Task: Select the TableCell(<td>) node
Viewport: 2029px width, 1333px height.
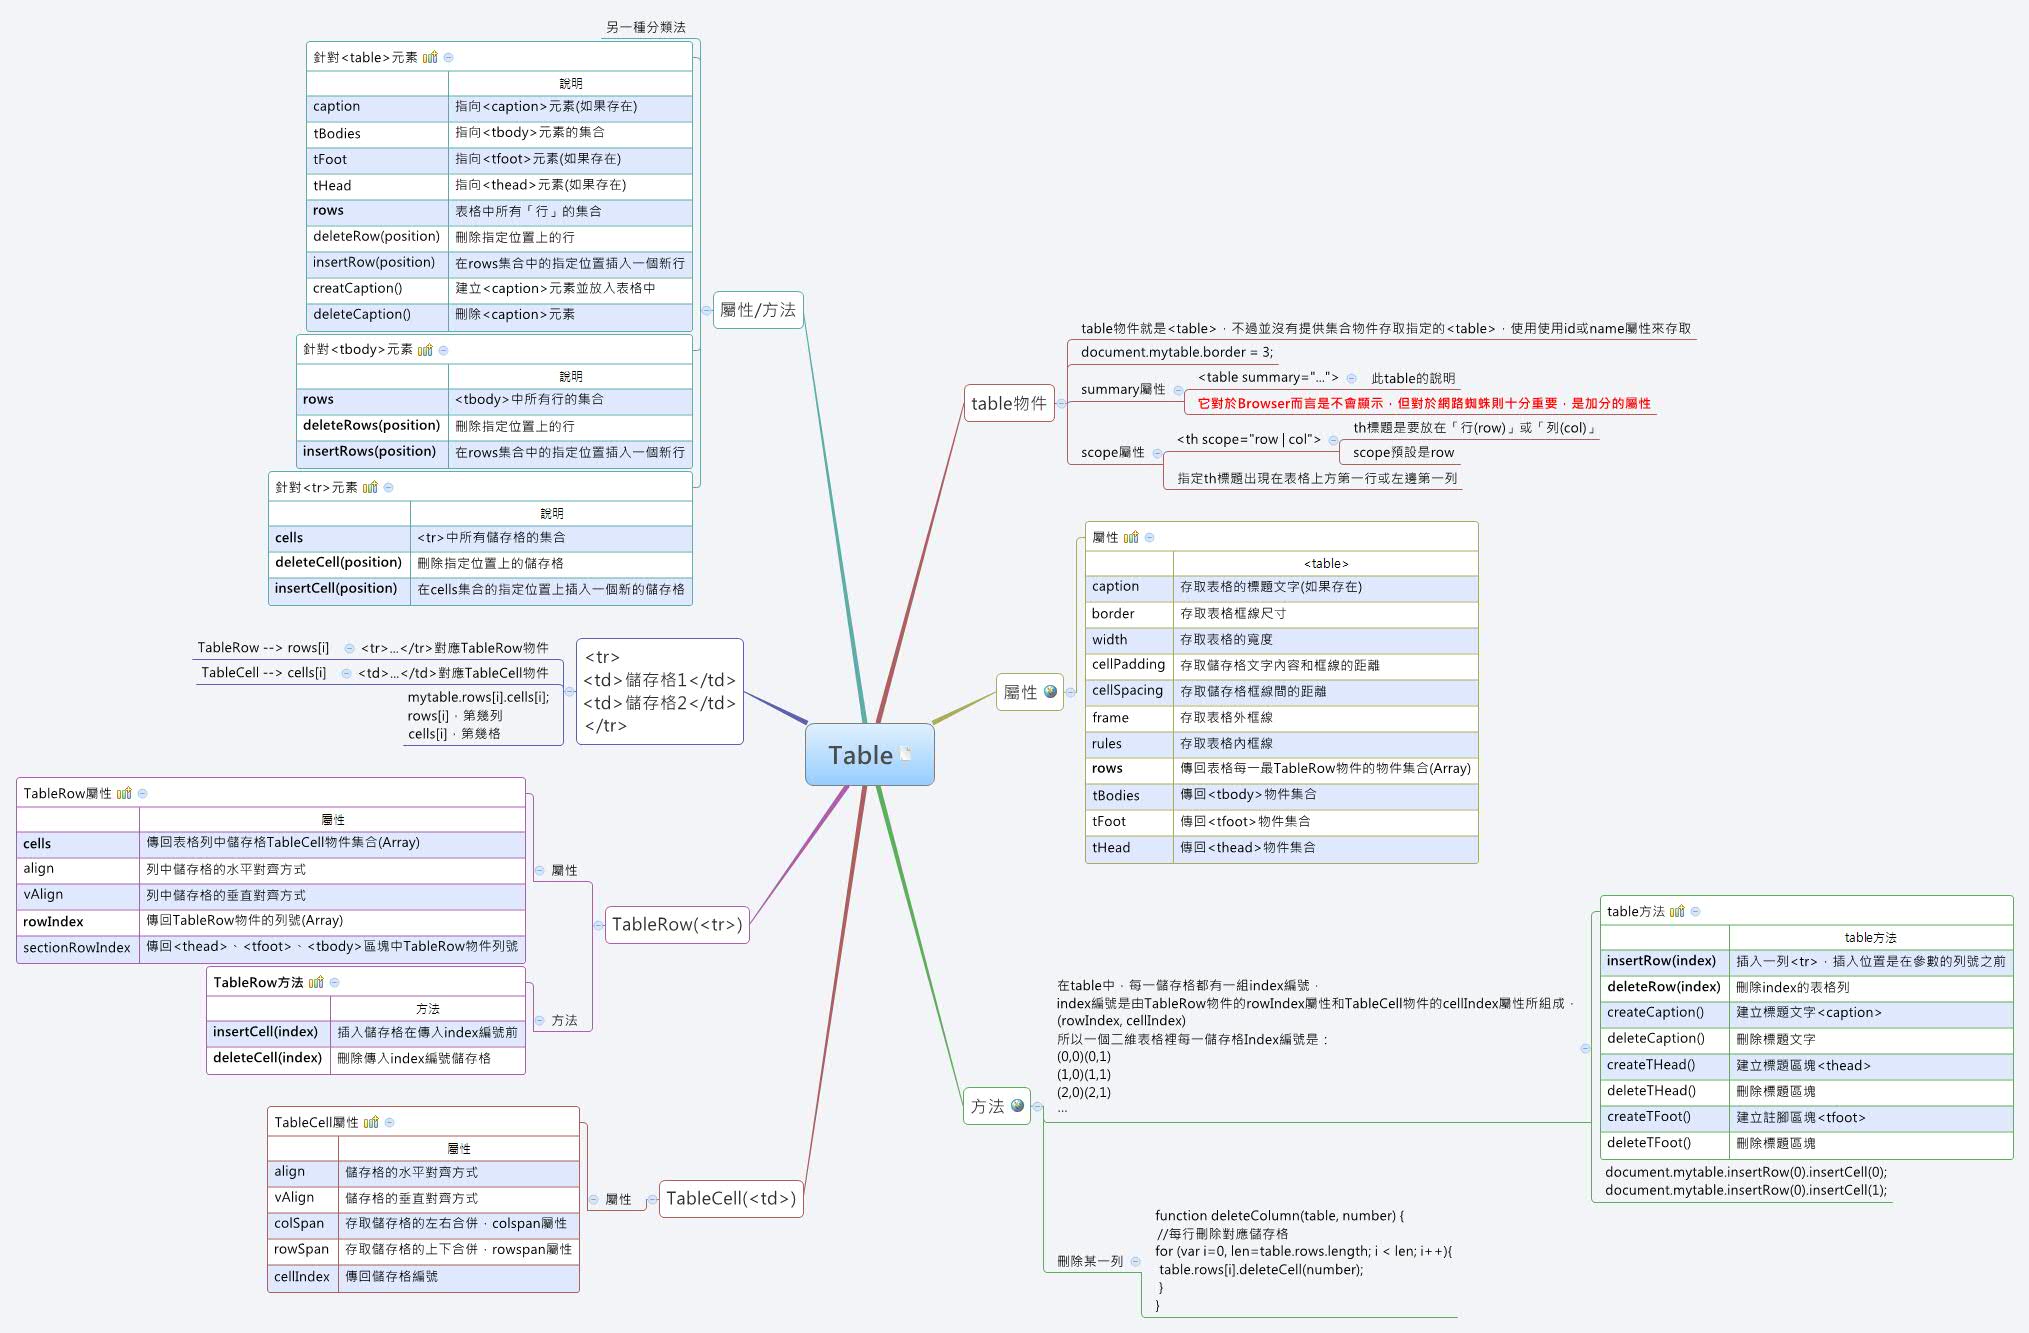Action: pyautogui.click(x=732, y=1199)
